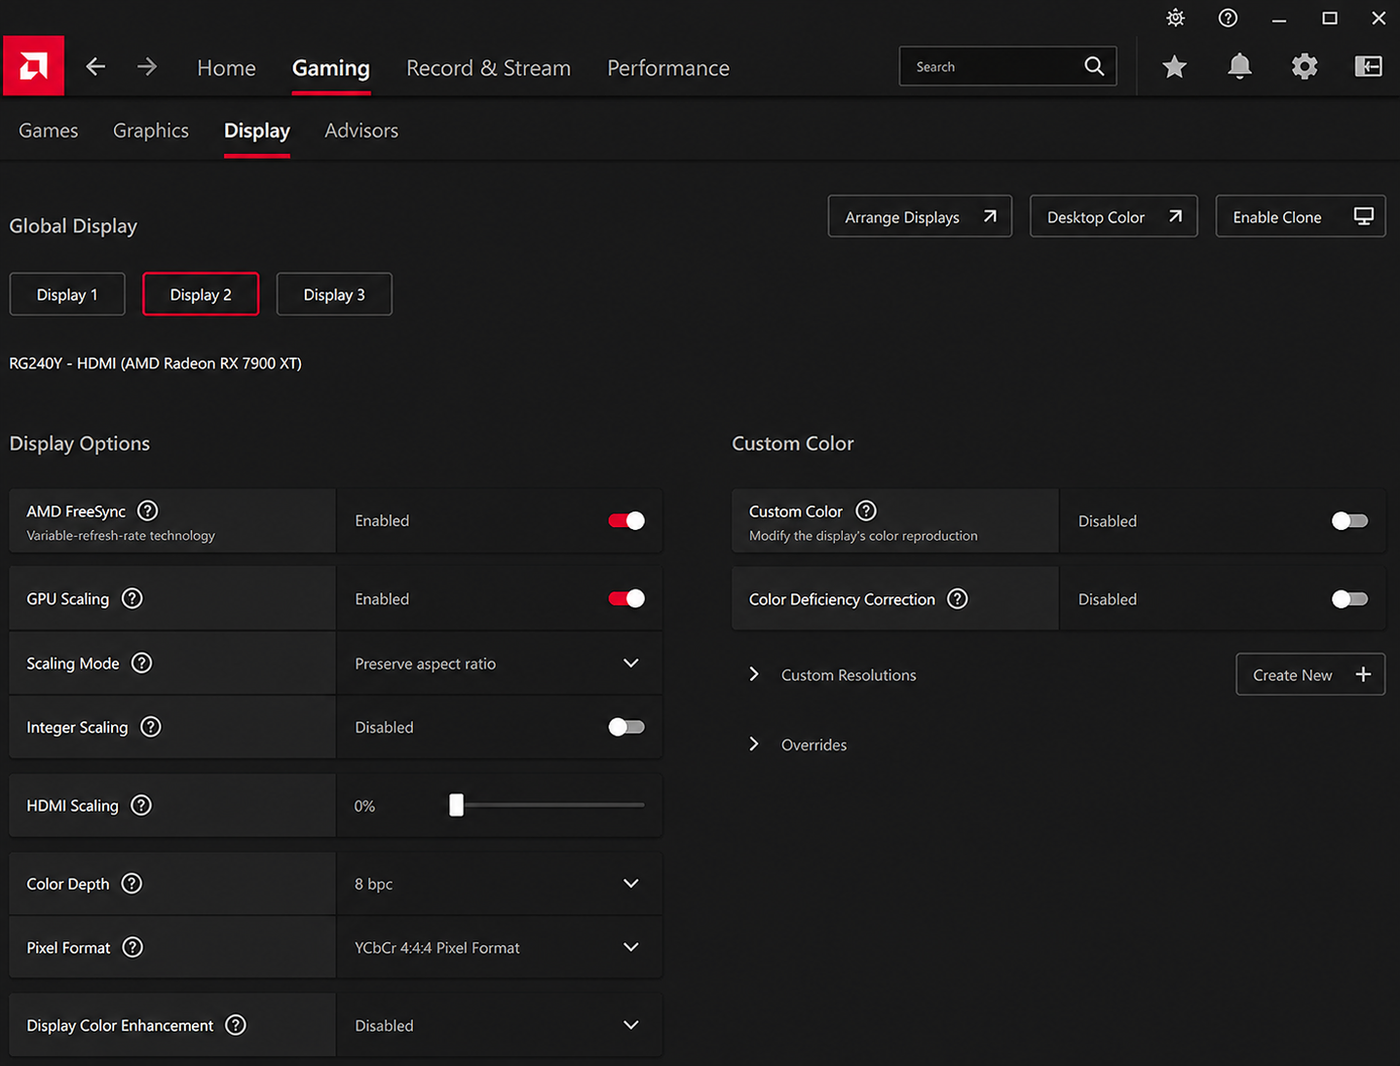
Task: Select Display 2 button
Action: click(x=201, y=294)
